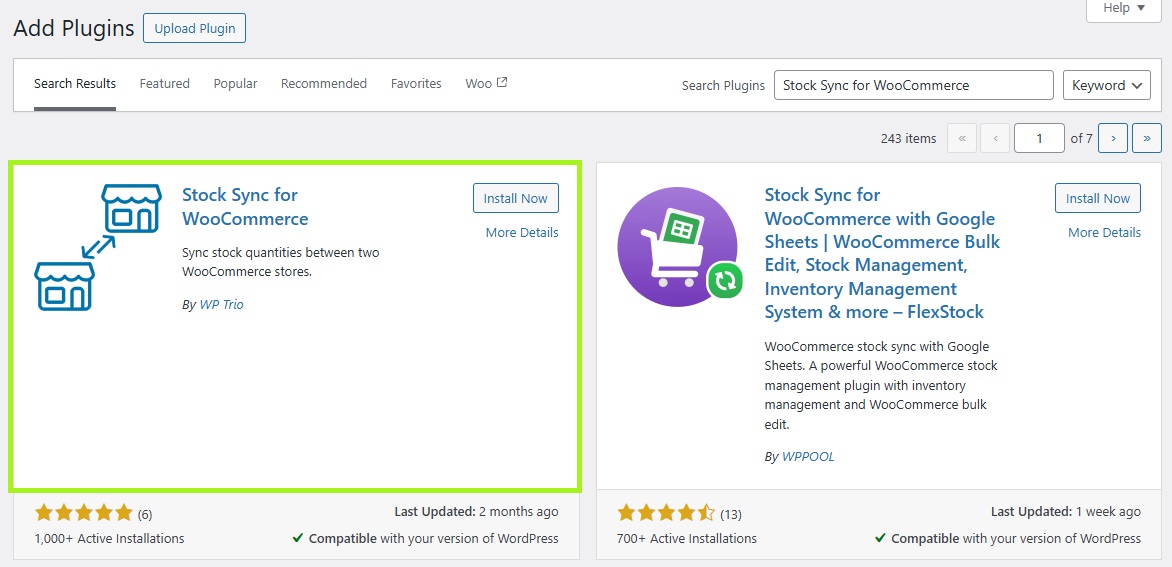Open the WP Trio author link

[221, 305]
